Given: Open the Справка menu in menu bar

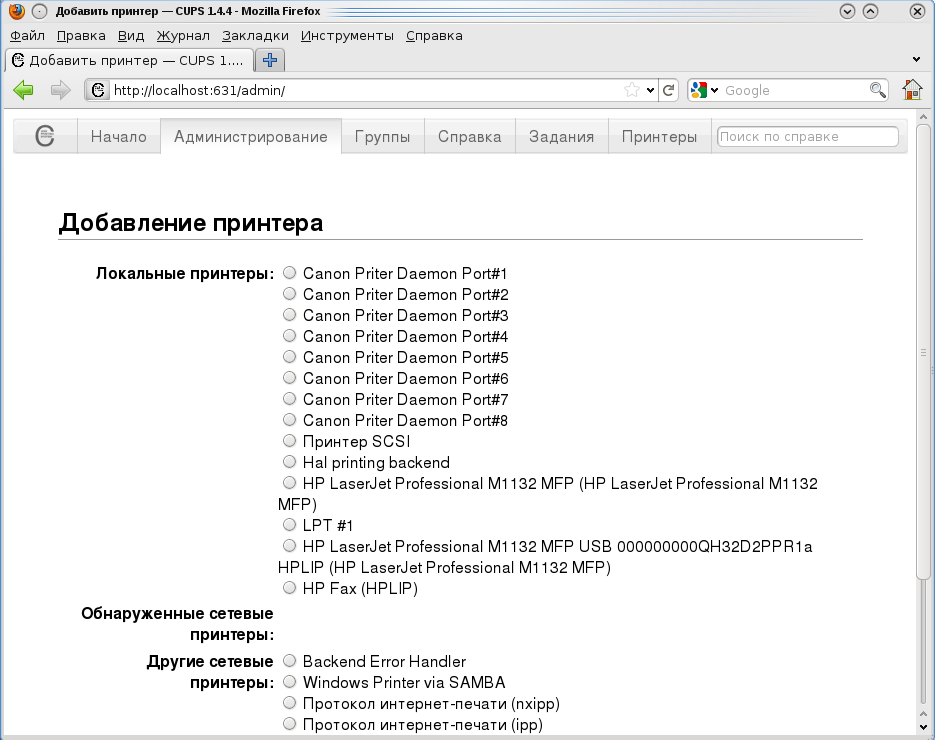Looking at the screenshot, I should 434,36.
